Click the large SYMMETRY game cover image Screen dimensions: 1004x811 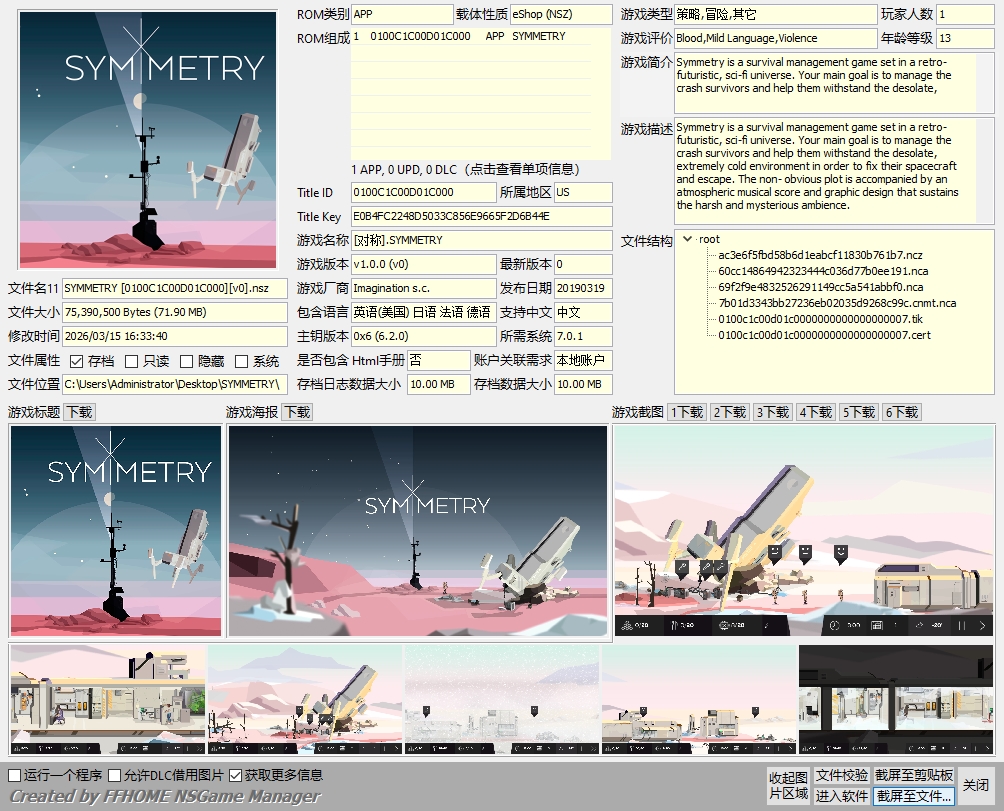[148, 140]
